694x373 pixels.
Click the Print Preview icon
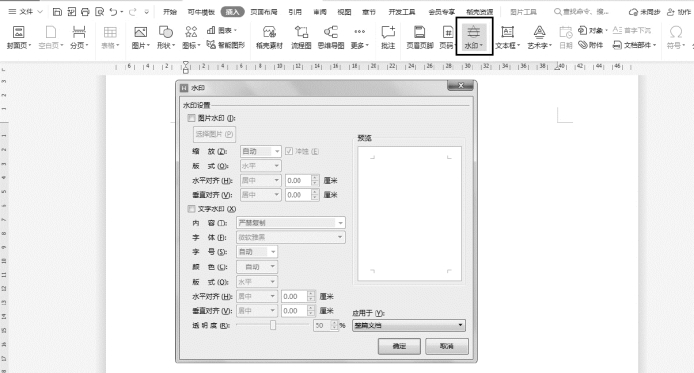(x=99, y=12)
